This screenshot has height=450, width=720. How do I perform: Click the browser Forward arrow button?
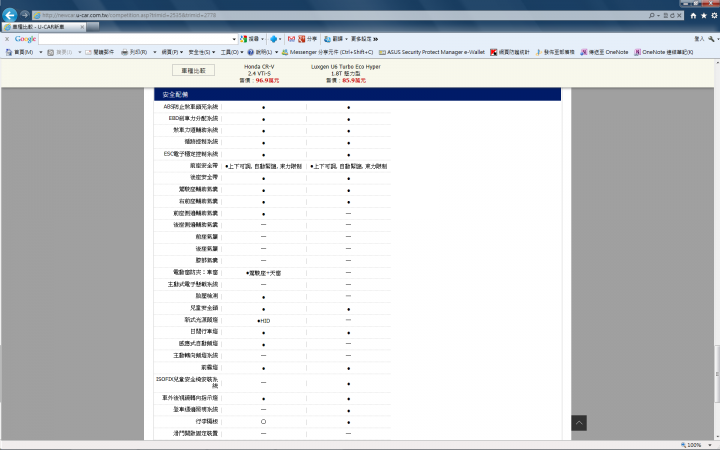[x=25, y=15]
